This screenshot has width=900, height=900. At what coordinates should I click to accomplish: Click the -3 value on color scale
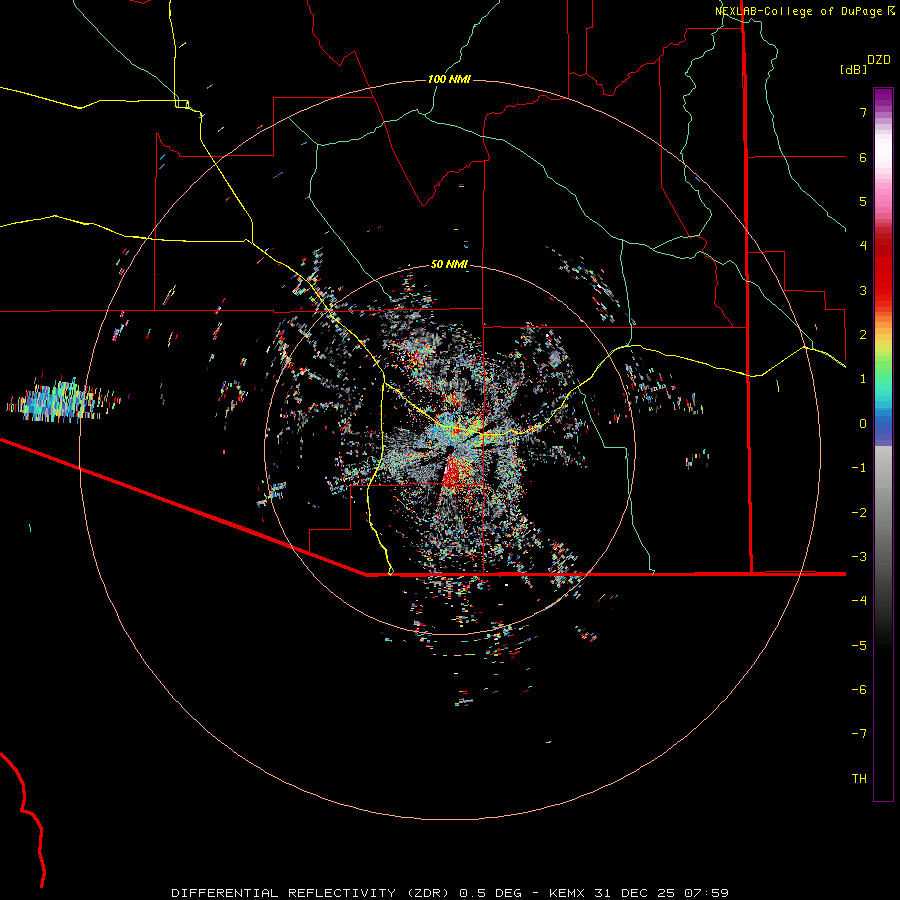[x=859, y=556]
